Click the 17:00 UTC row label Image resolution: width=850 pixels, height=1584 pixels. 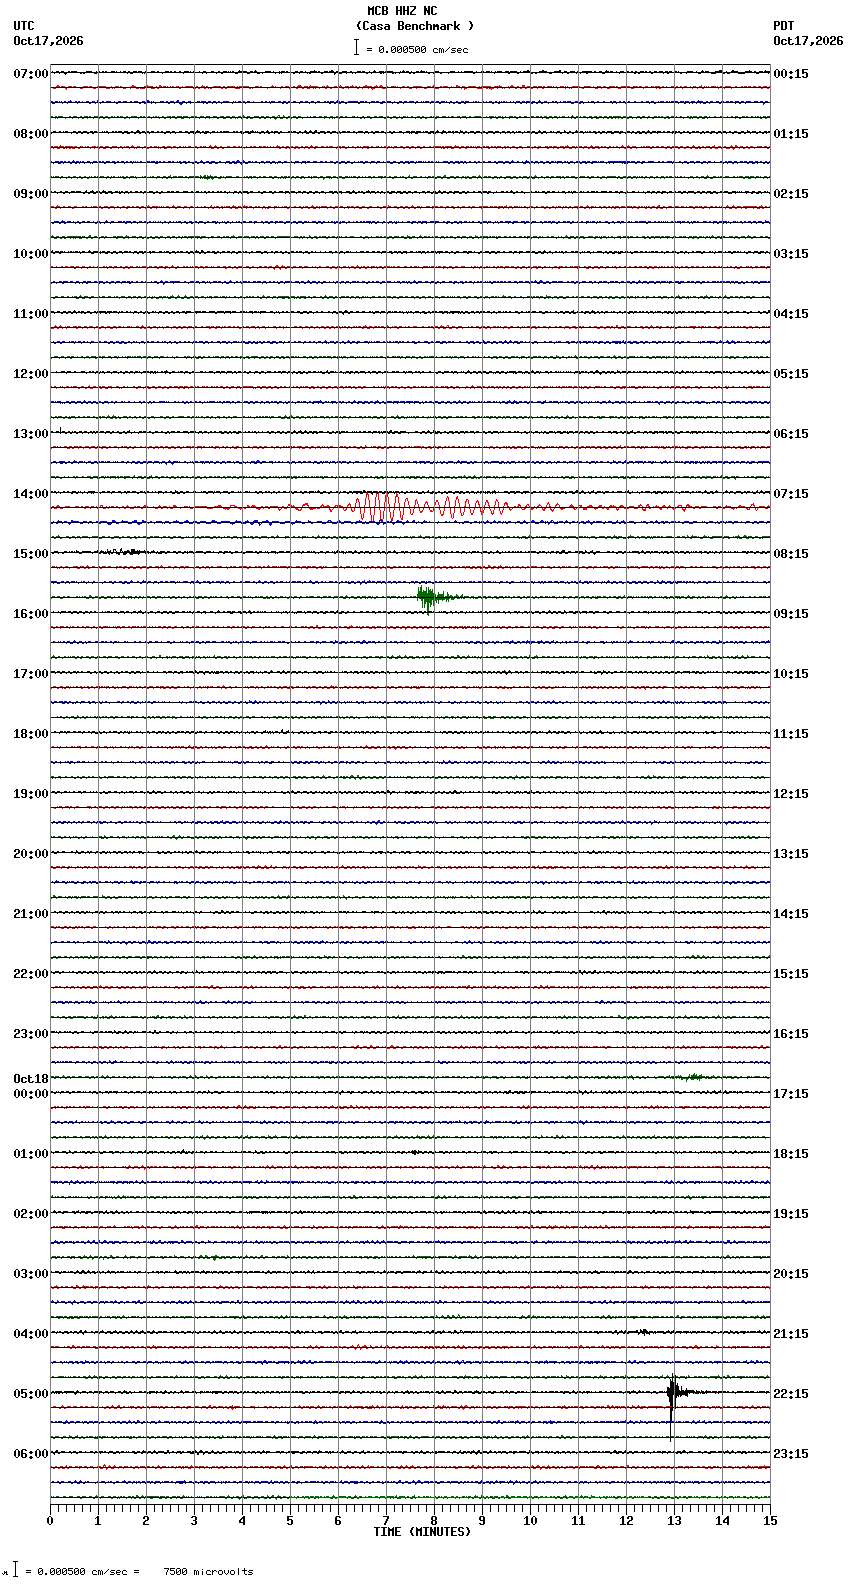pos(31,674)
